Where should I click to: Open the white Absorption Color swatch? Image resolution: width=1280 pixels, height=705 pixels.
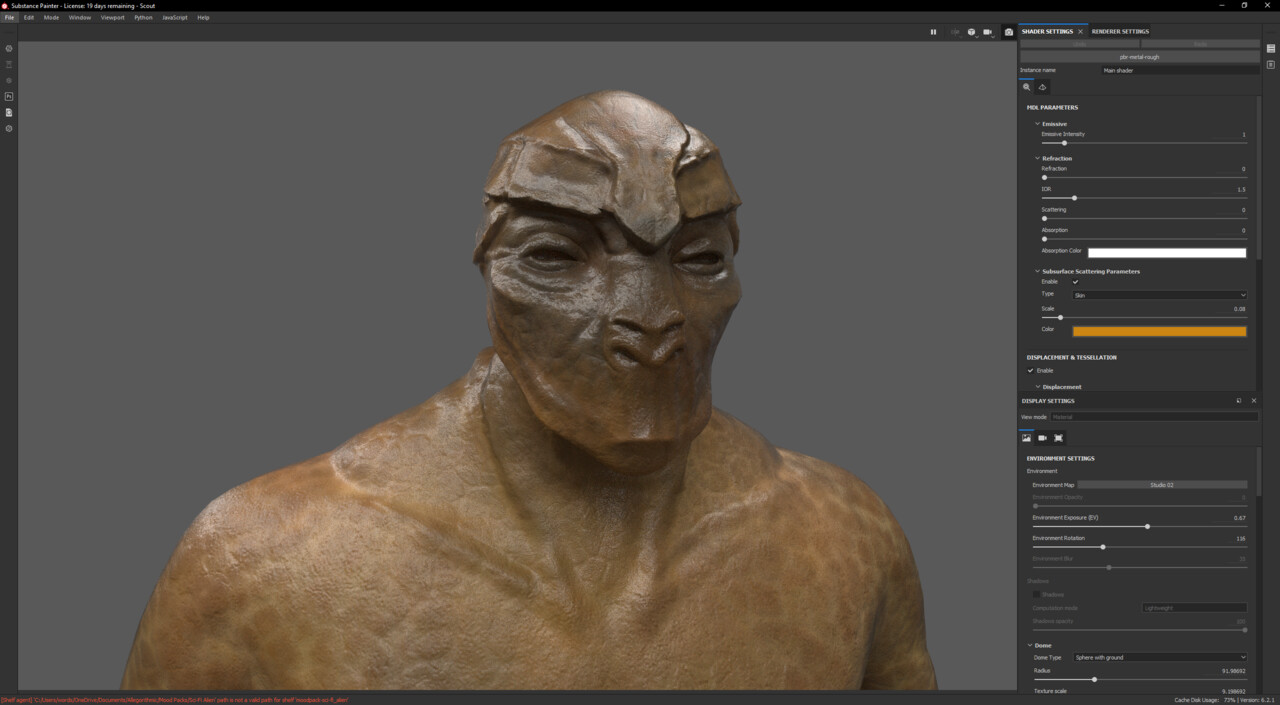pyautogui.click(x=1167, y=253)
